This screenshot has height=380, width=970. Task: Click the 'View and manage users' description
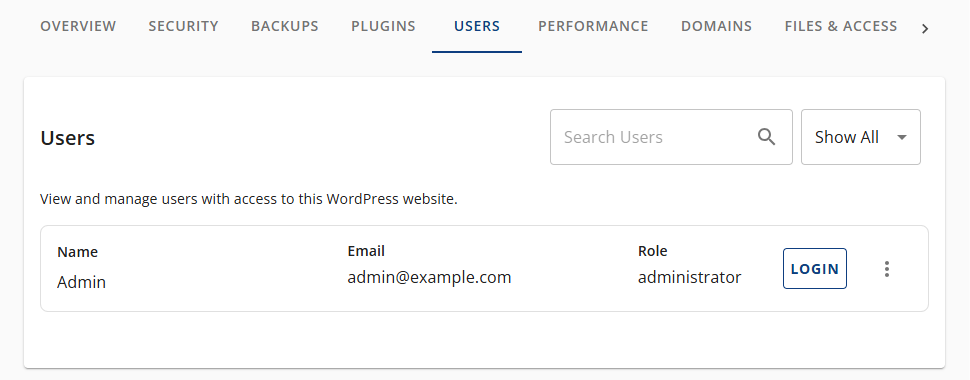(249, 199)
